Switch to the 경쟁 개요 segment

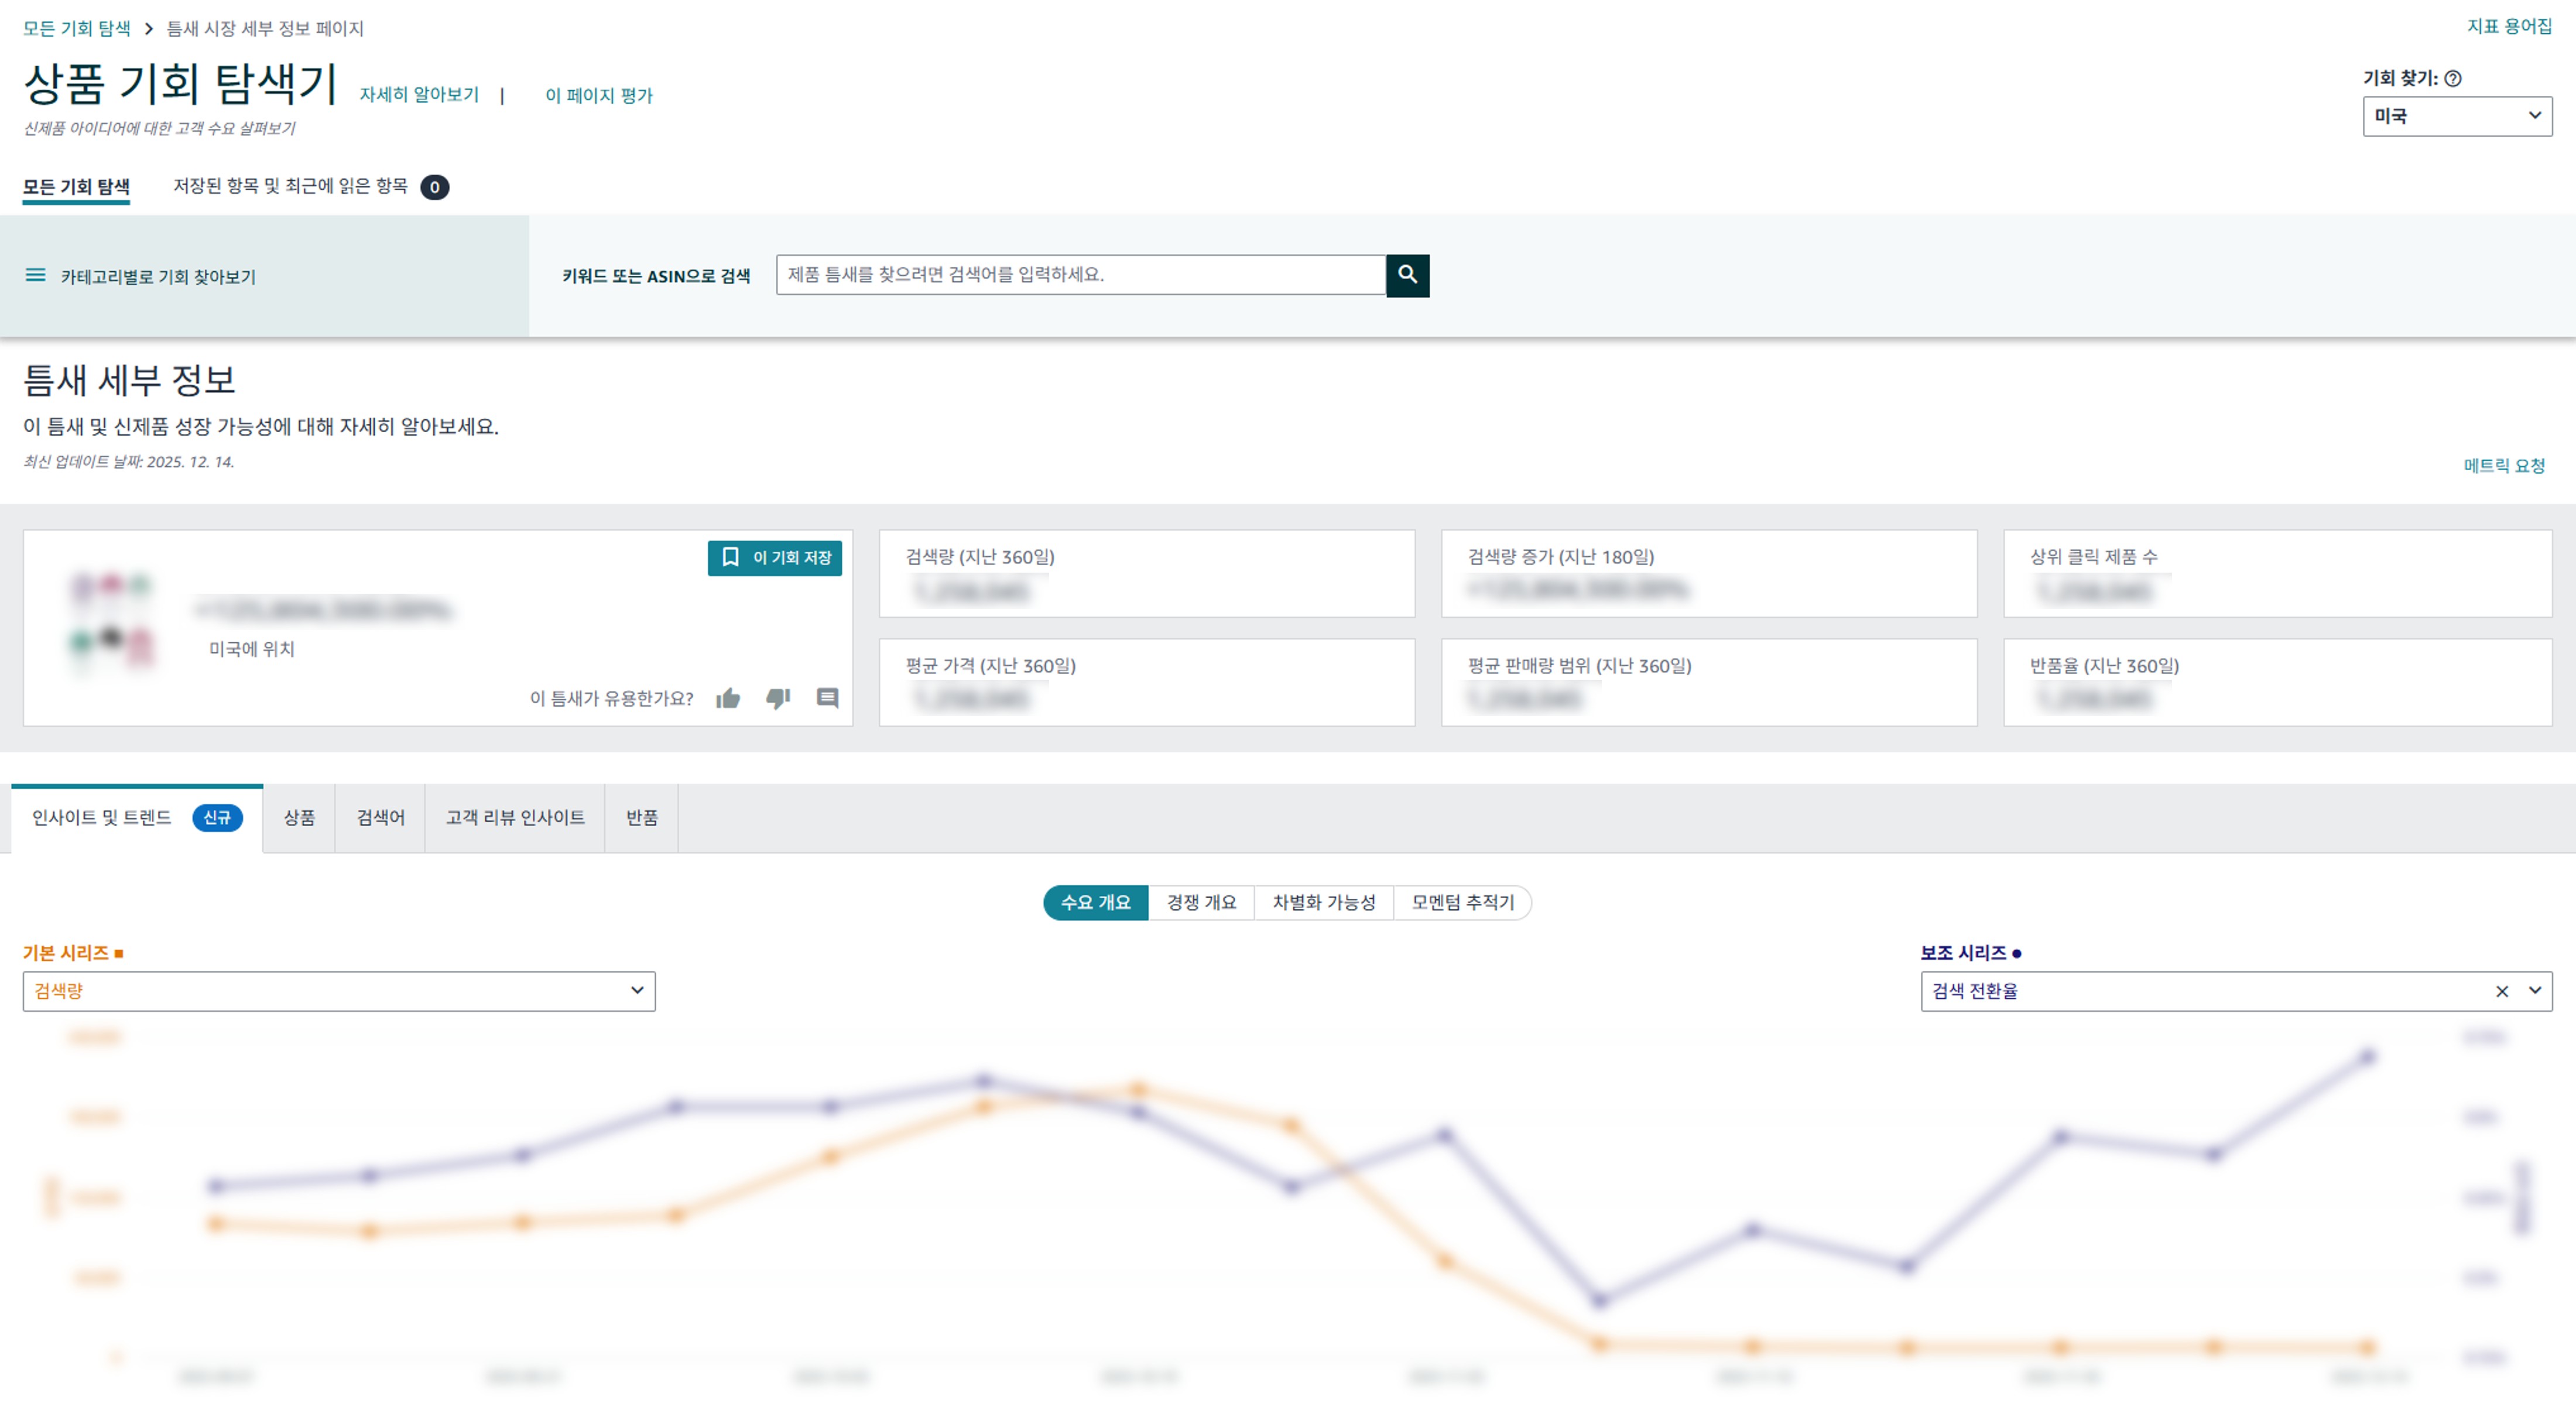tap(1201, 902)
